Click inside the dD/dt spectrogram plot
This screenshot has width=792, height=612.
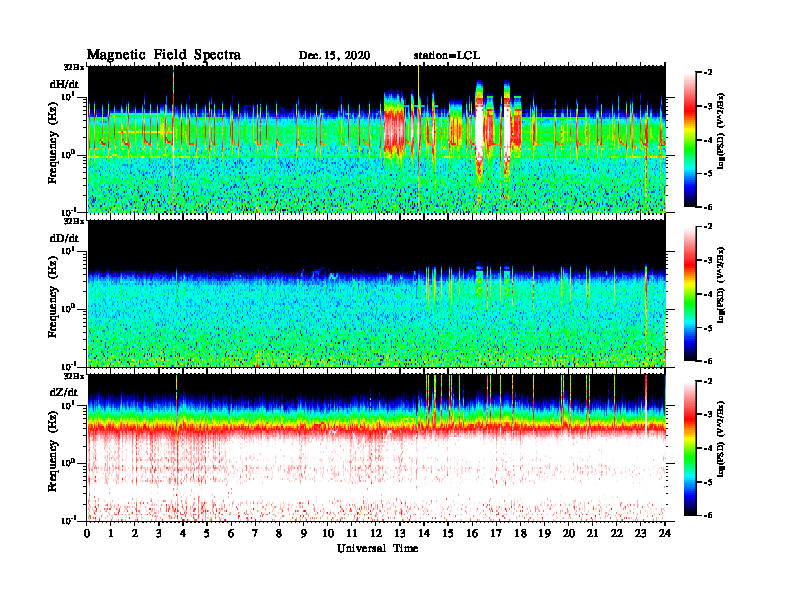377,293
